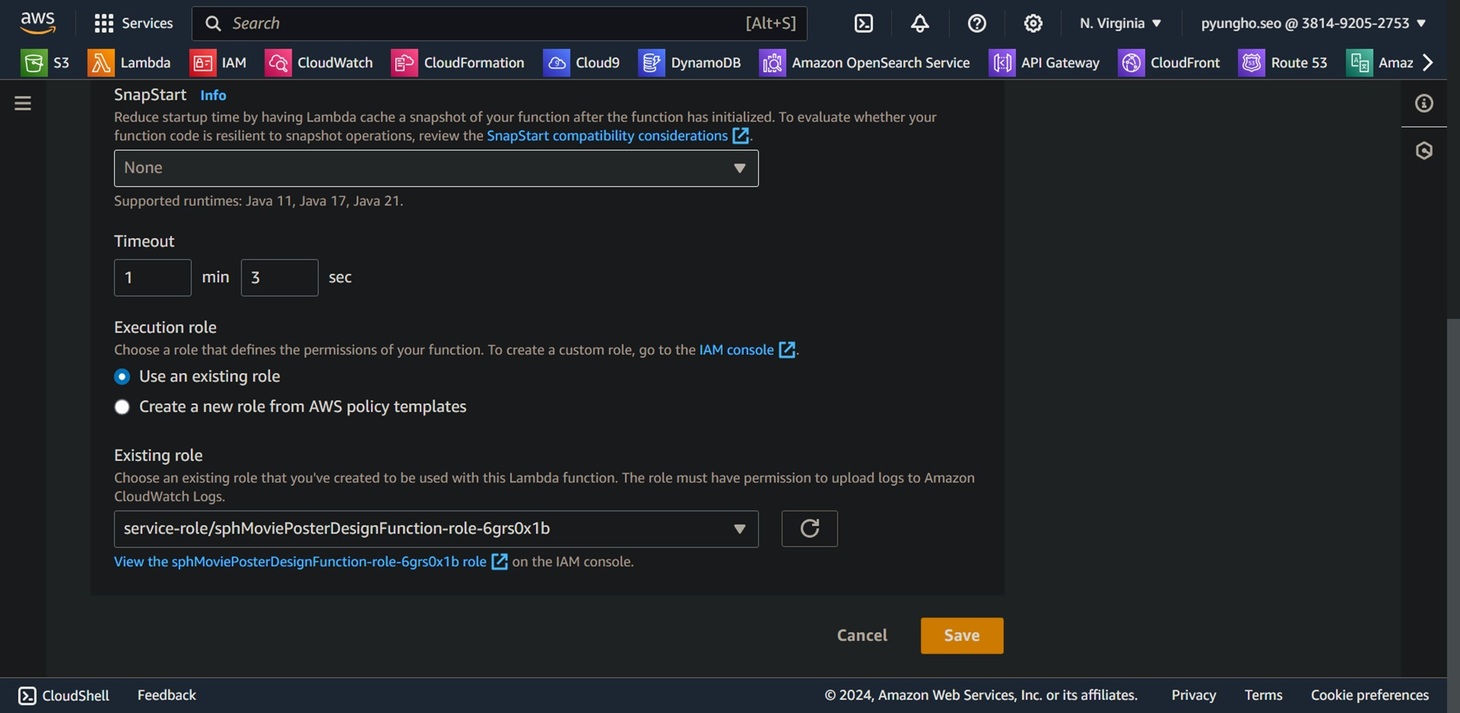1460x713 pixels.
Task: Open the SnapStart None dropdown
Action: tap(436, 168)
